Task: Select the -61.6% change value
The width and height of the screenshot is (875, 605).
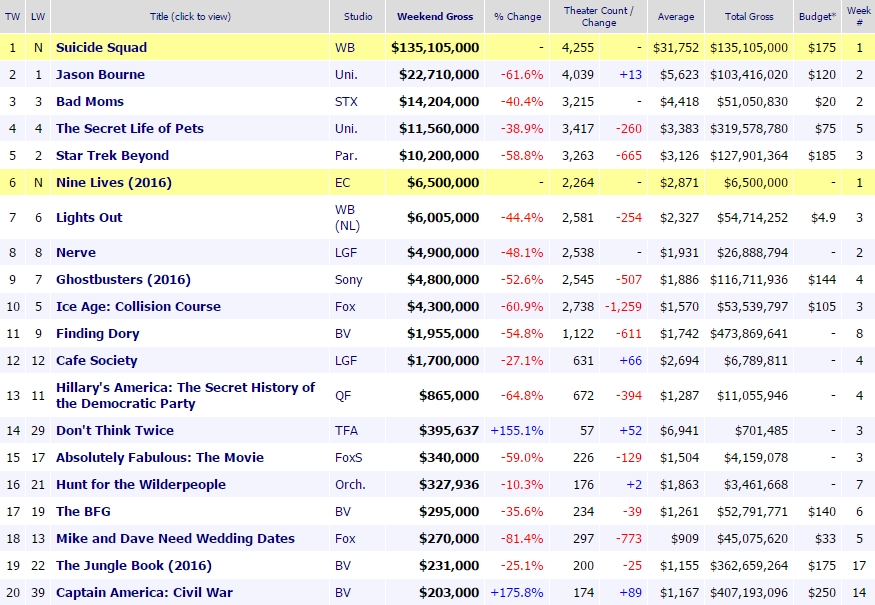Action: 522,74
